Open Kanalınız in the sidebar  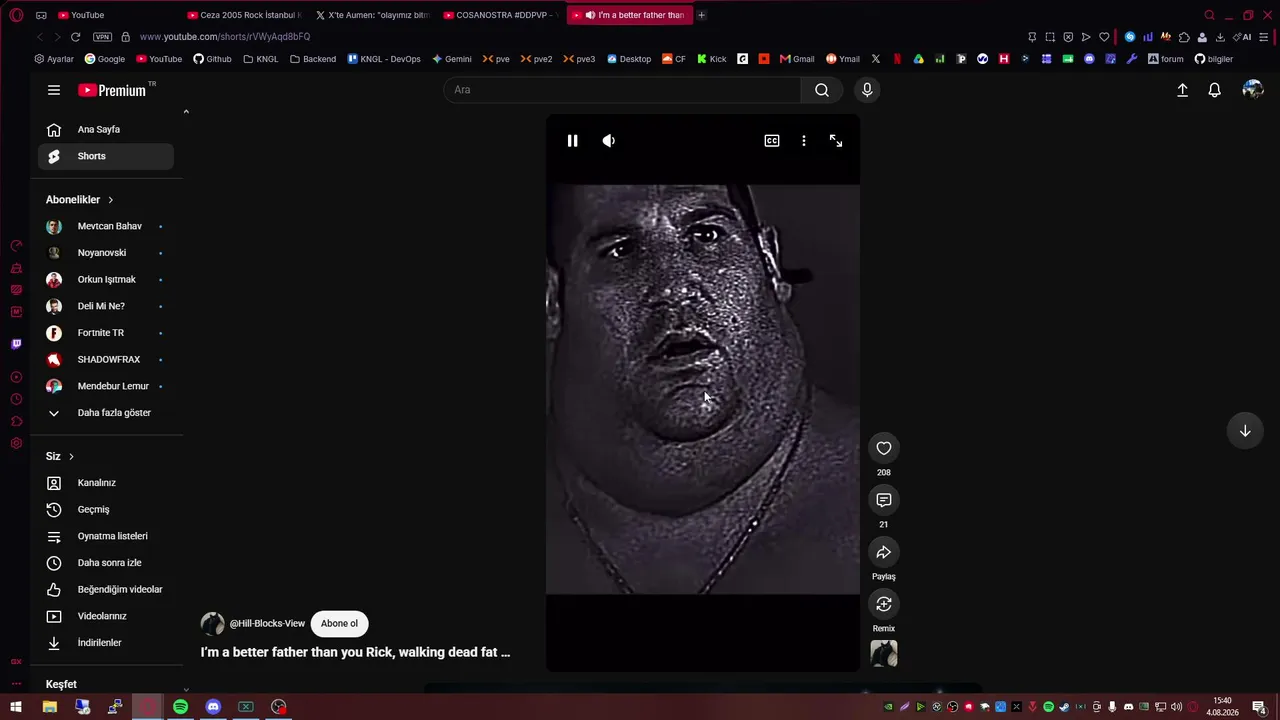tap(106, 483)
